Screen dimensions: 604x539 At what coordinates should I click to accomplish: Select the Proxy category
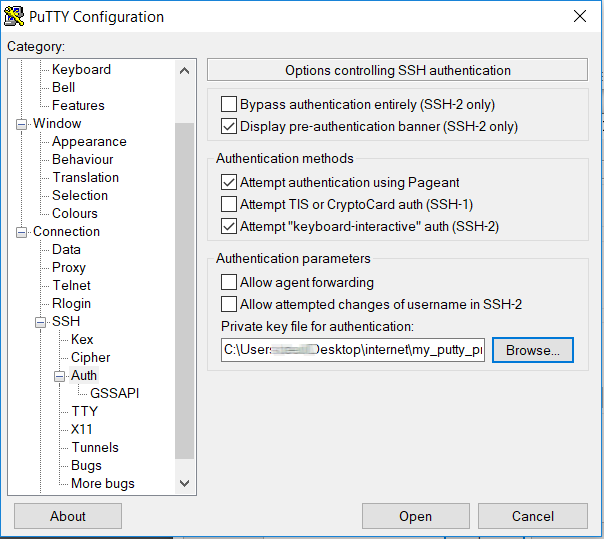(x=69, y=267)
